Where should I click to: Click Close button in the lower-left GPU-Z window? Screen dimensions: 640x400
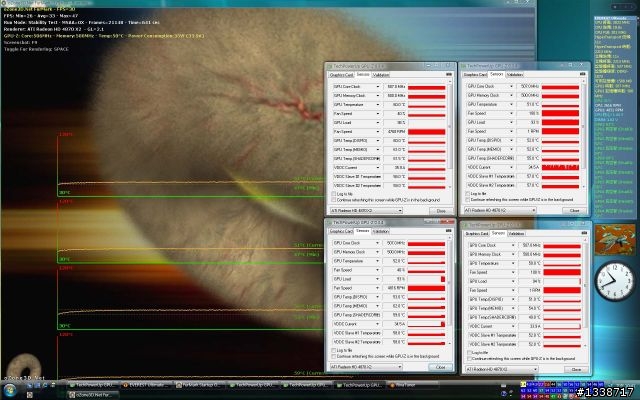click(441, 367)
